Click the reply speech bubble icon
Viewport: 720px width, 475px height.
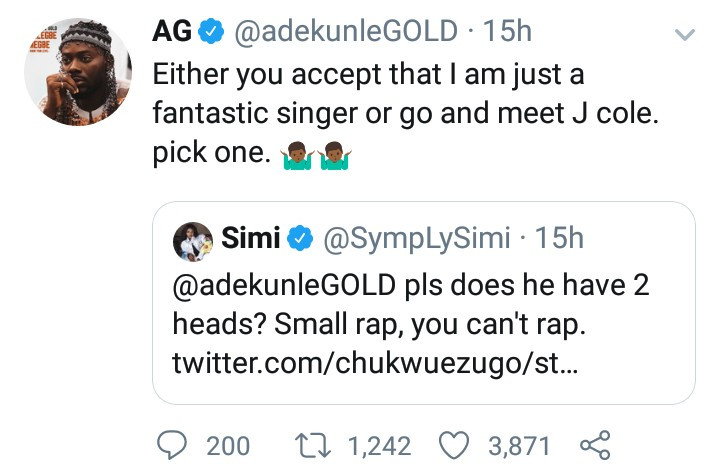[x=173, y=443]
